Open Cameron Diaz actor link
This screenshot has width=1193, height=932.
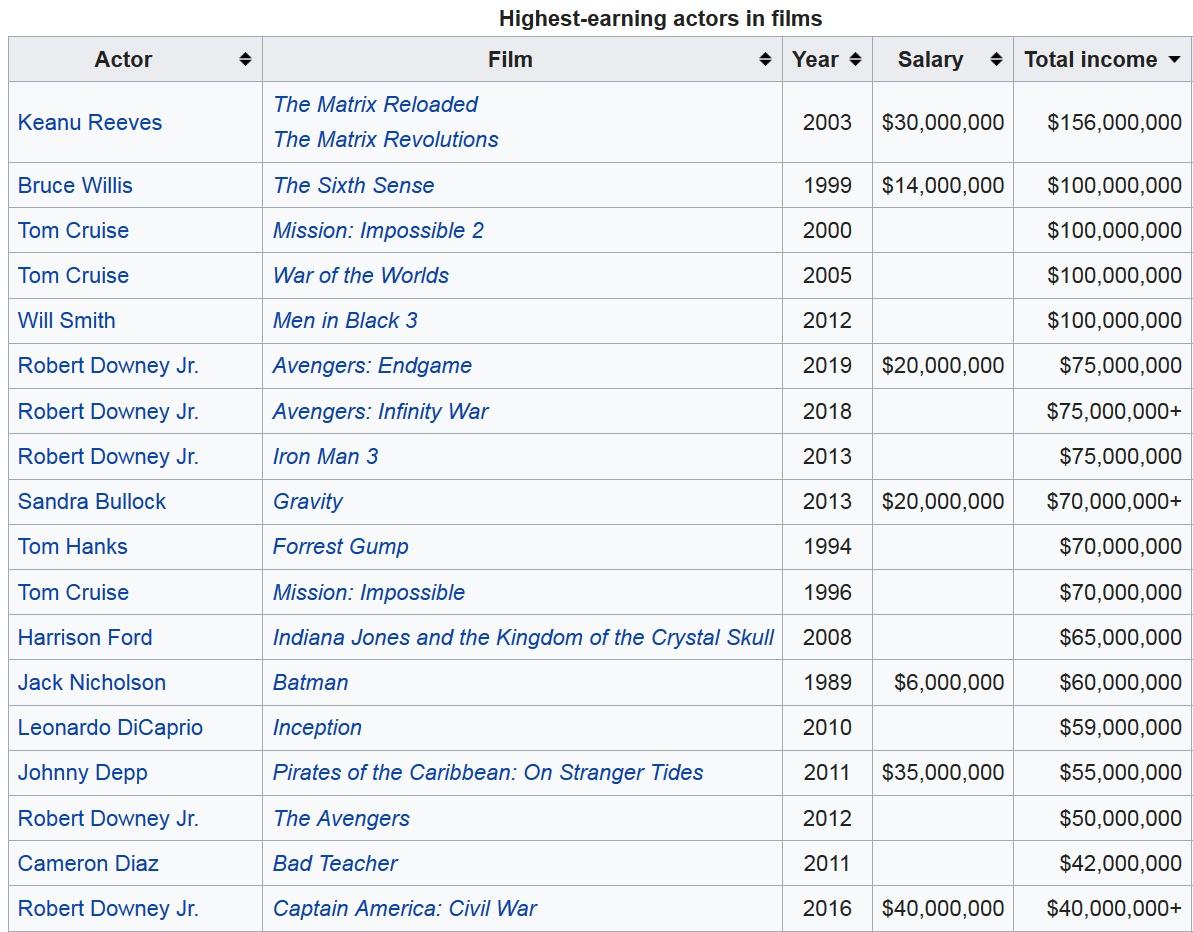(x=87, y=863)
